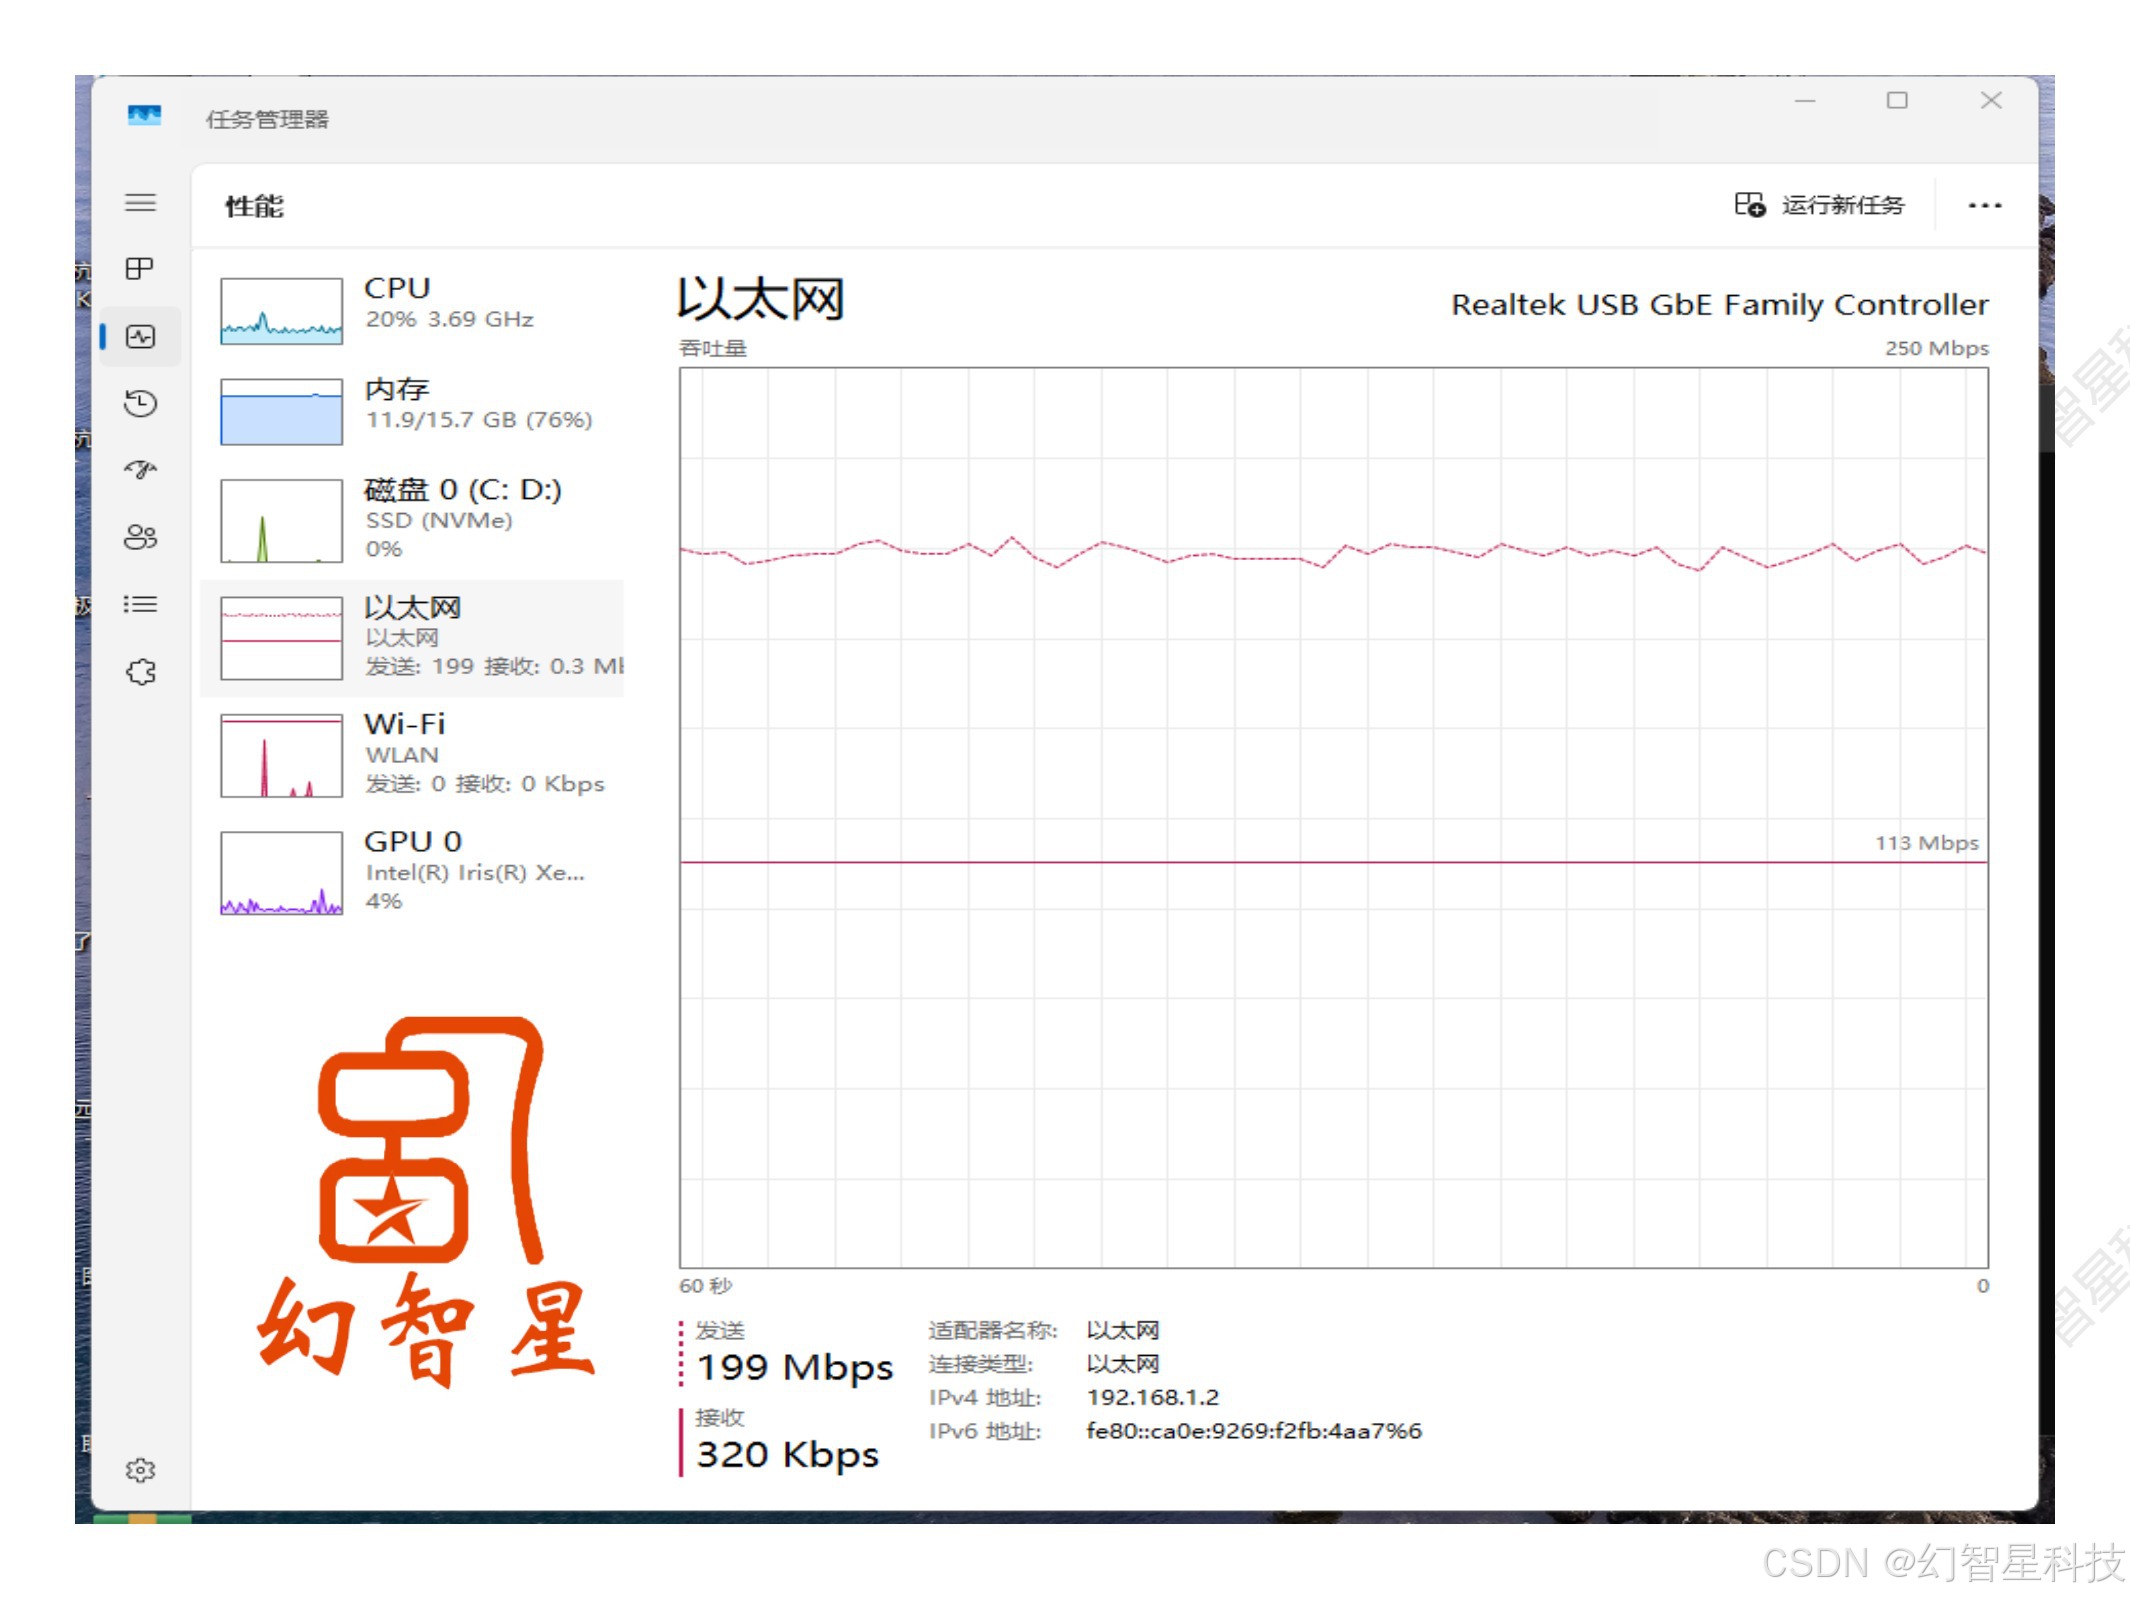Open Task Manager settings gear

tap(140, 1469)
